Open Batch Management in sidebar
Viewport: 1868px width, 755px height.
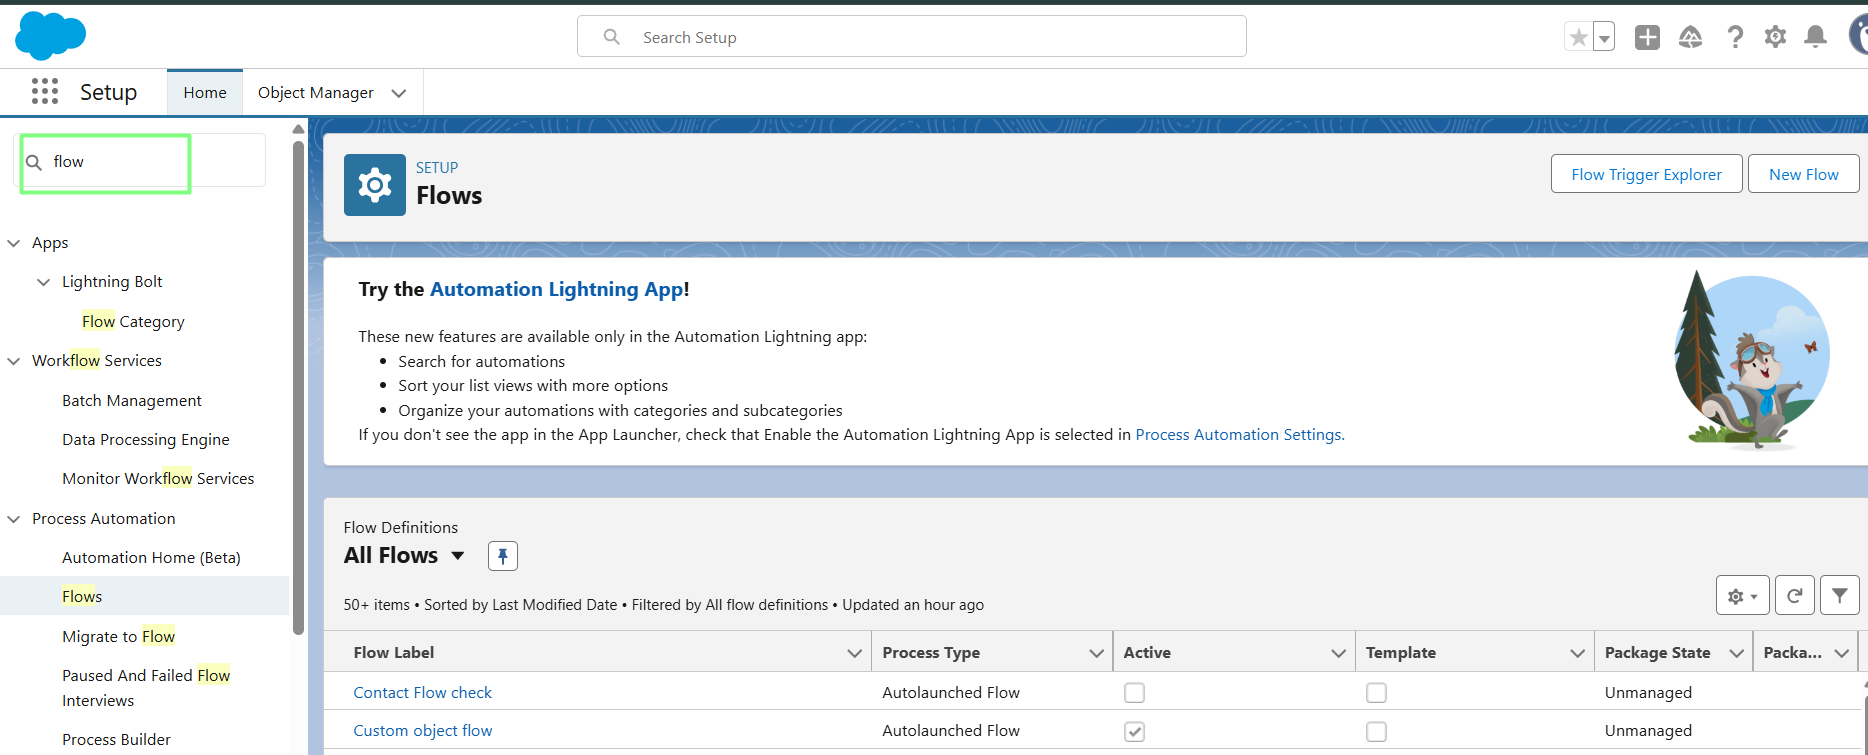132,400
